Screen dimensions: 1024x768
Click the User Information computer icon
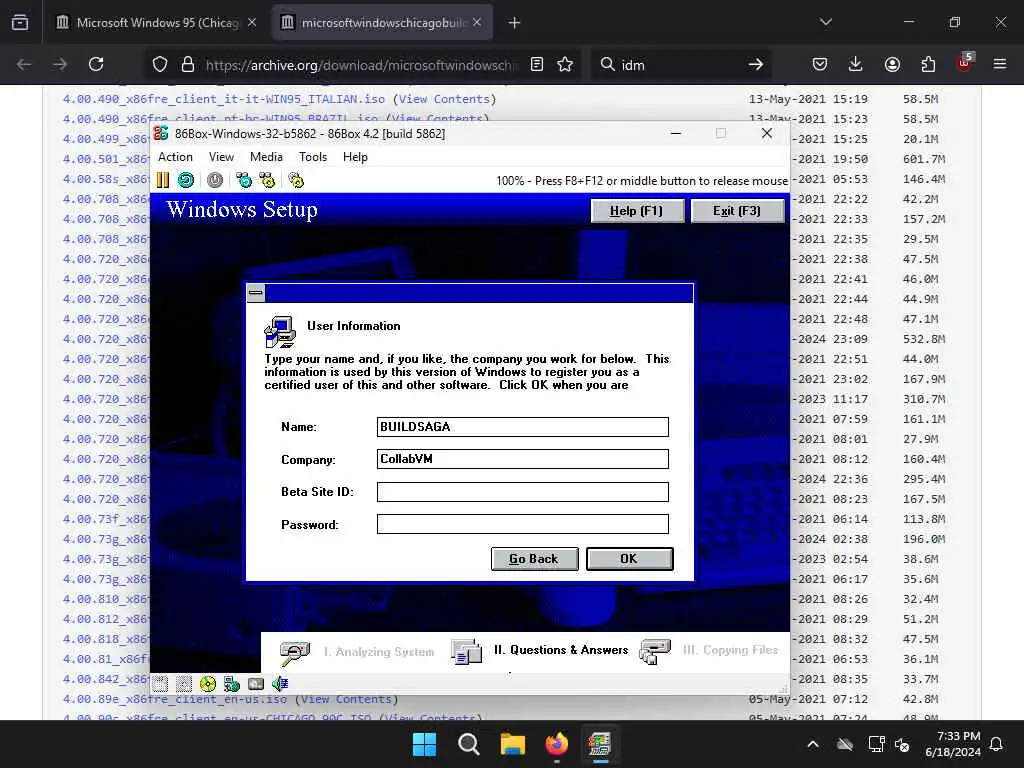[280, 332]
